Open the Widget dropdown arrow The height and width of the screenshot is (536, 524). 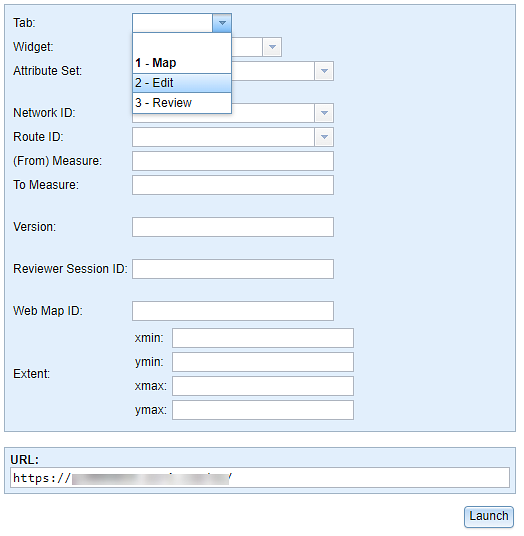coord(272,47)
